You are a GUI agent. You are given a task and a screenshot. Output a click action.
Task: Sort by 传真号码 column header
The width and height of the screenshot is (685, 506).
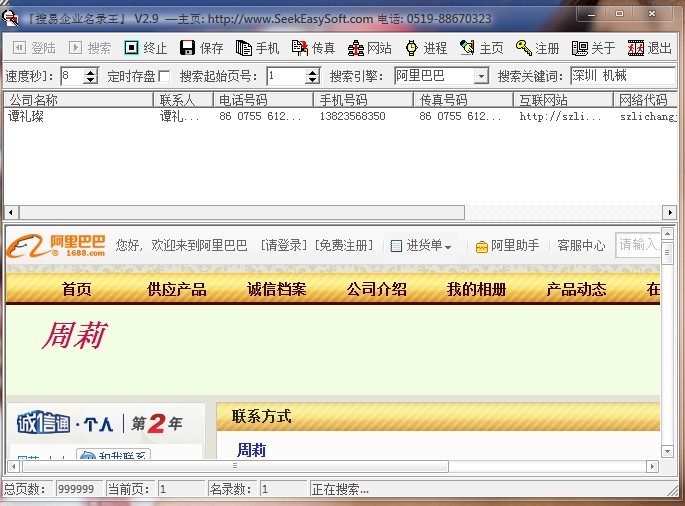click(463, 100)
